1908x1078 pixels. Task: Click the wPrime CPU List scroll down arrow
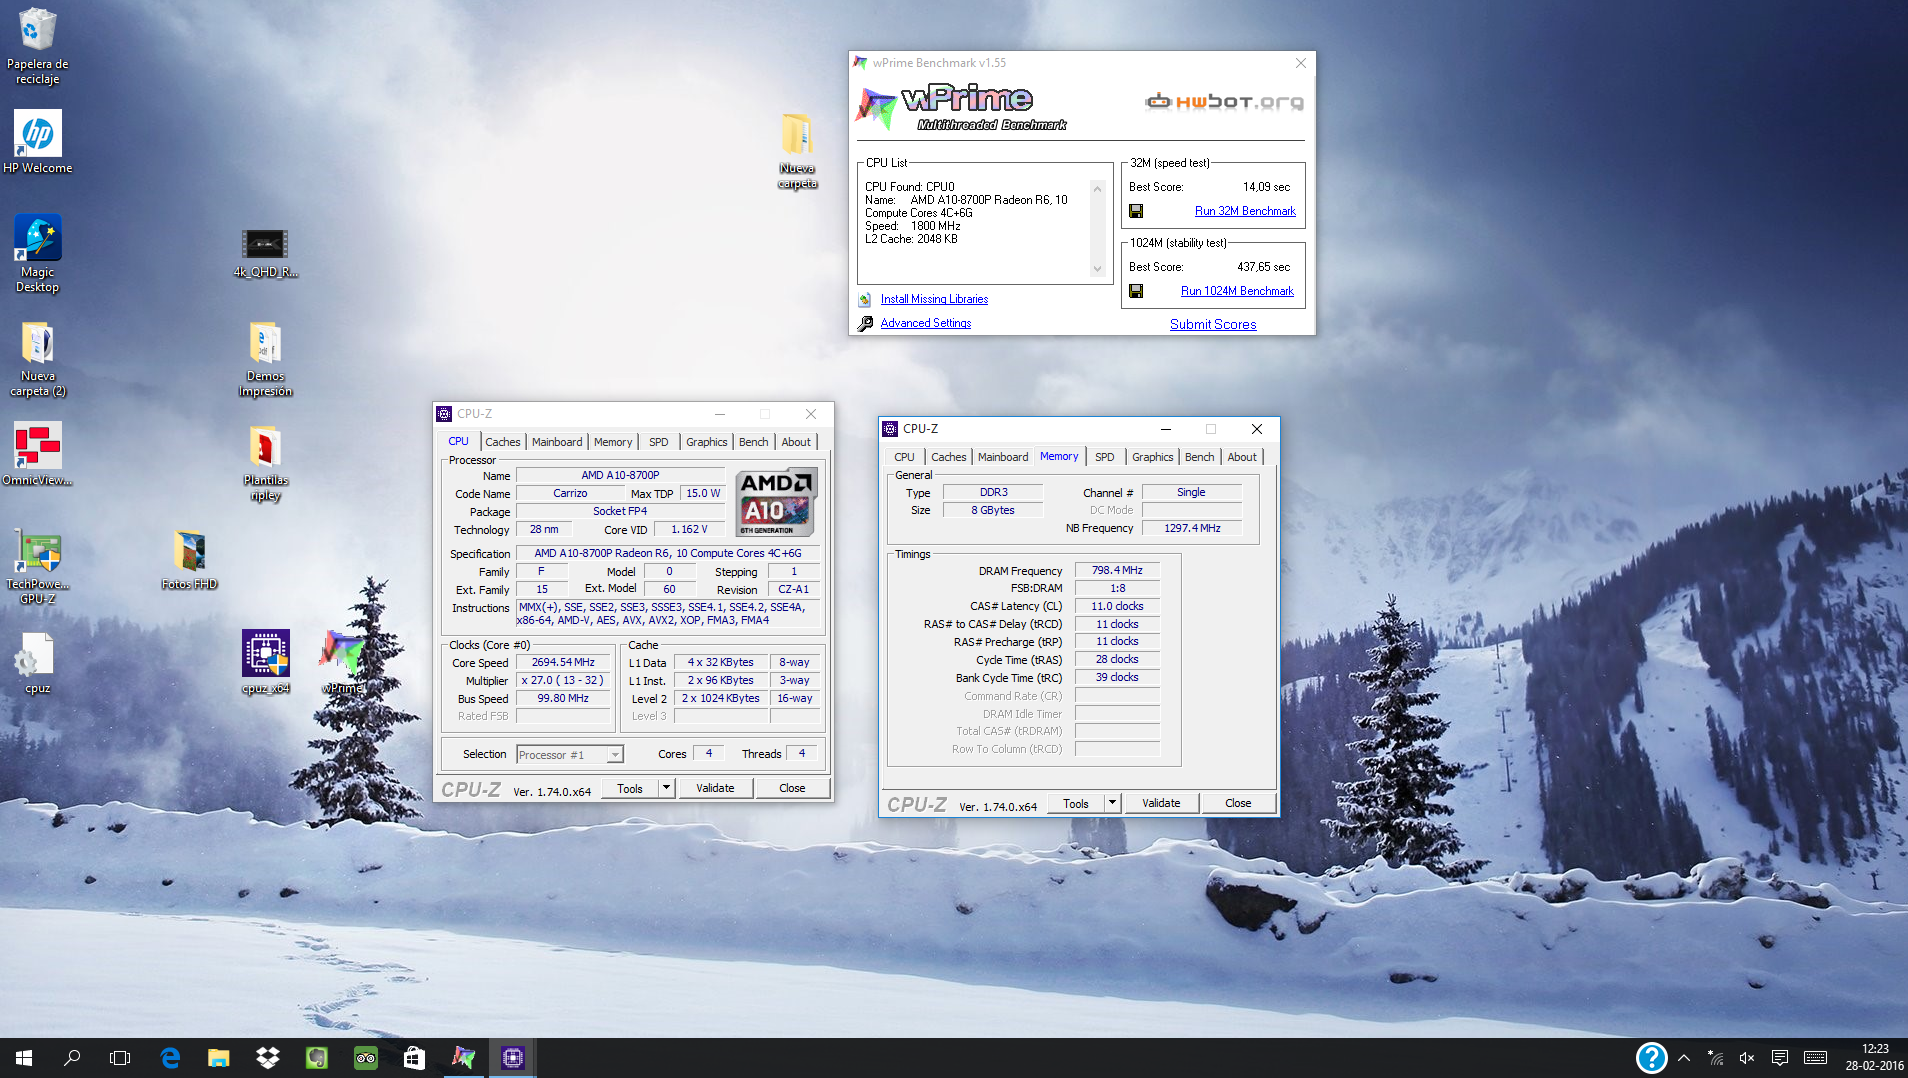tap(1097, 268)
